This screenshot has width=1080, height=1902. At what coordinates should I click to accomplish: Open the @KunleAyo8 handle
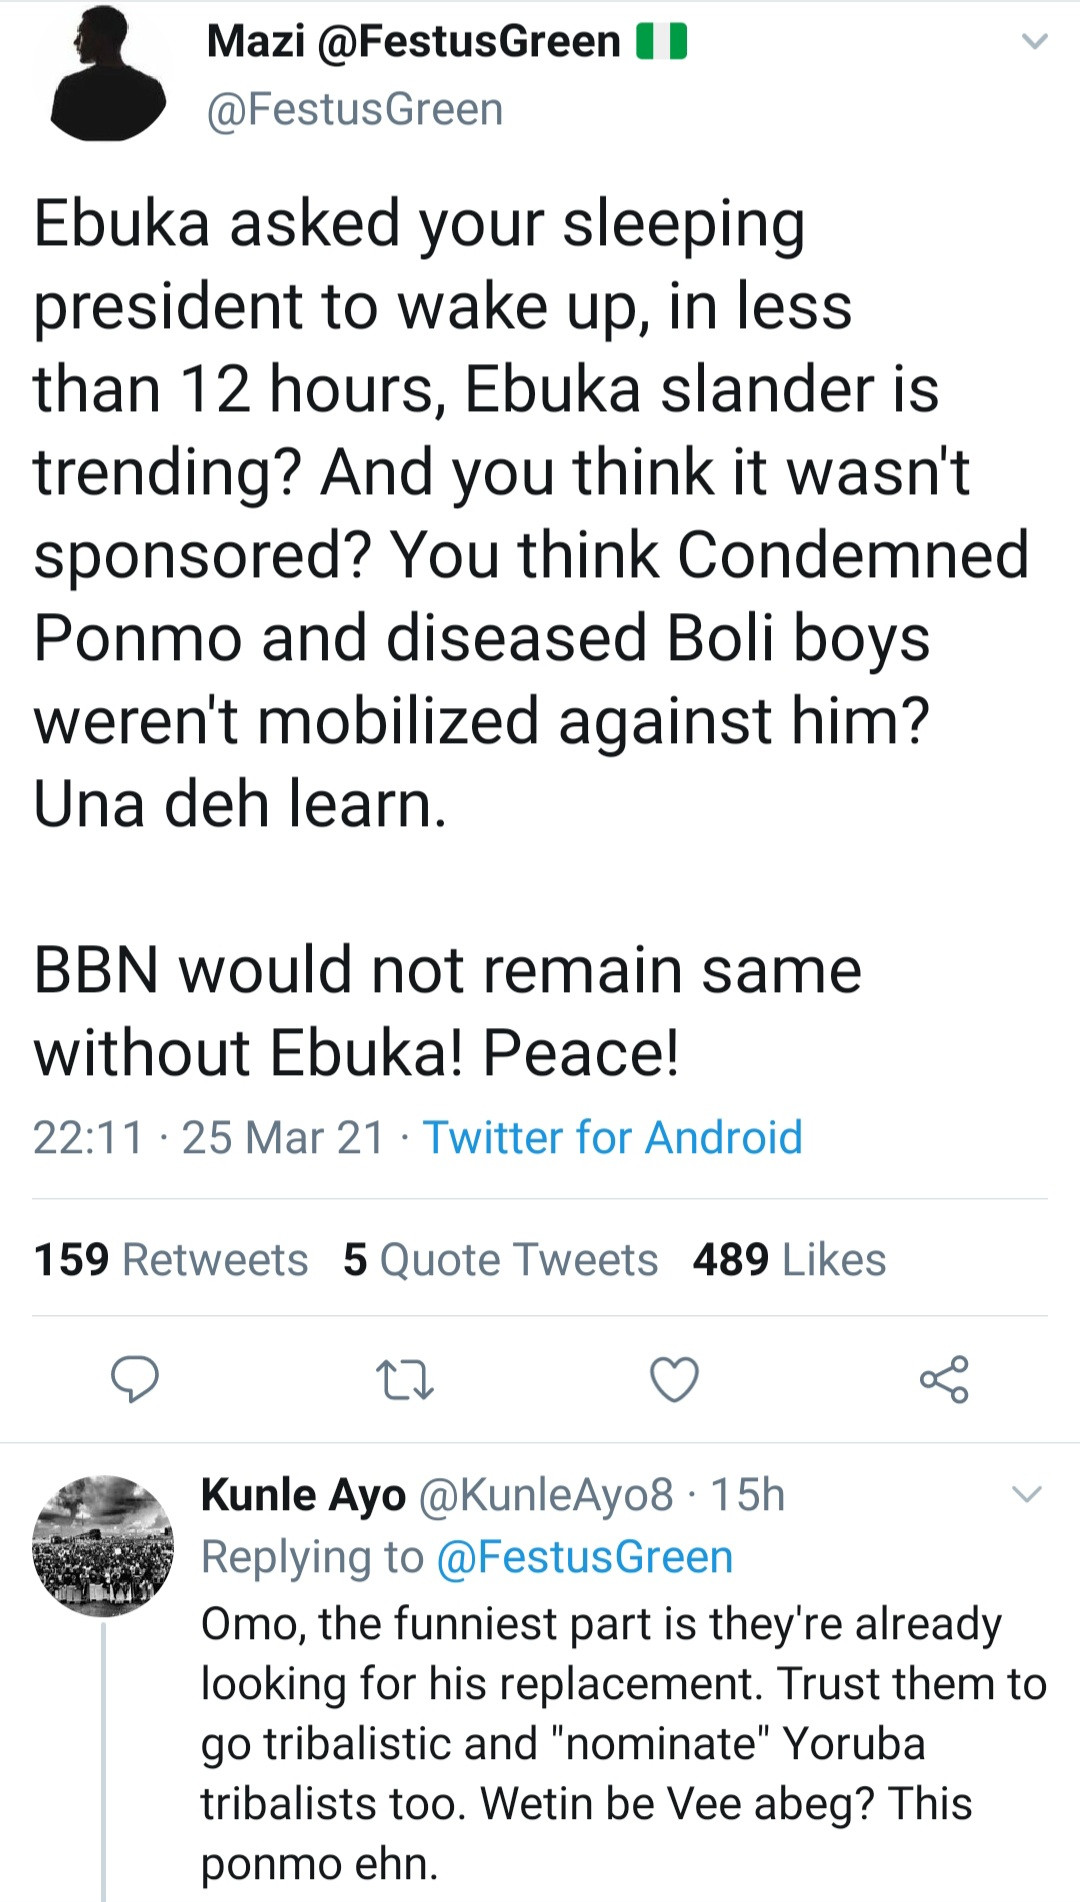click(546, 1495)
